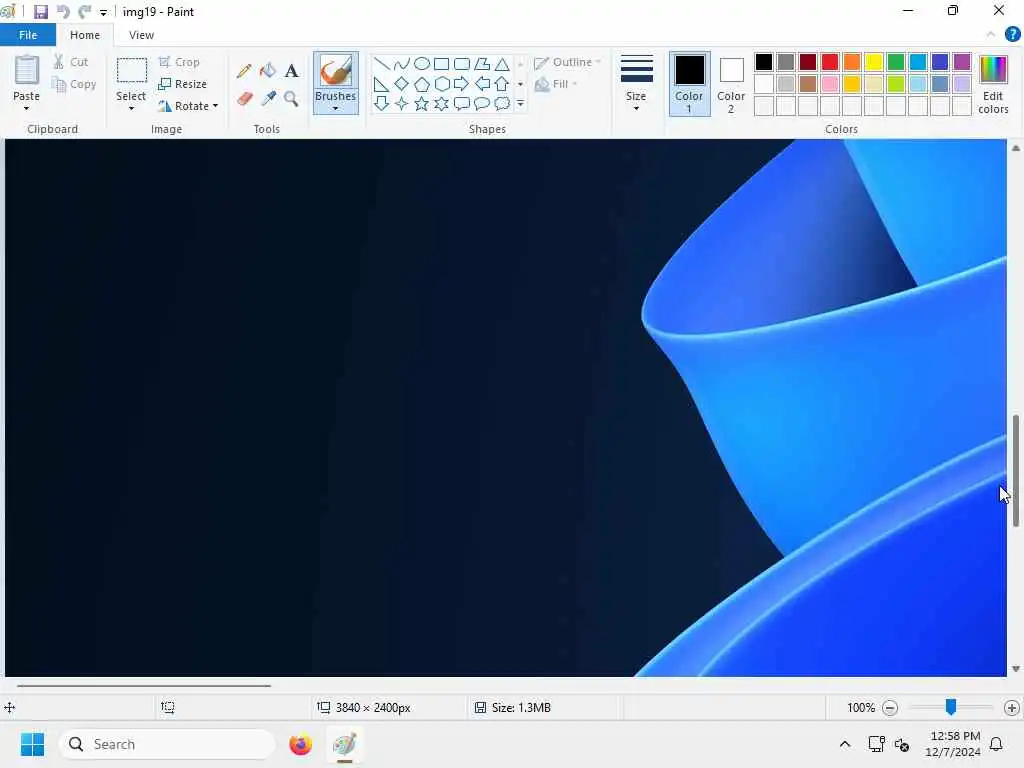The width and height of the screenshot is (1024, 768).
Task: Set Color 1 as active color
Action: coord(689,84)
